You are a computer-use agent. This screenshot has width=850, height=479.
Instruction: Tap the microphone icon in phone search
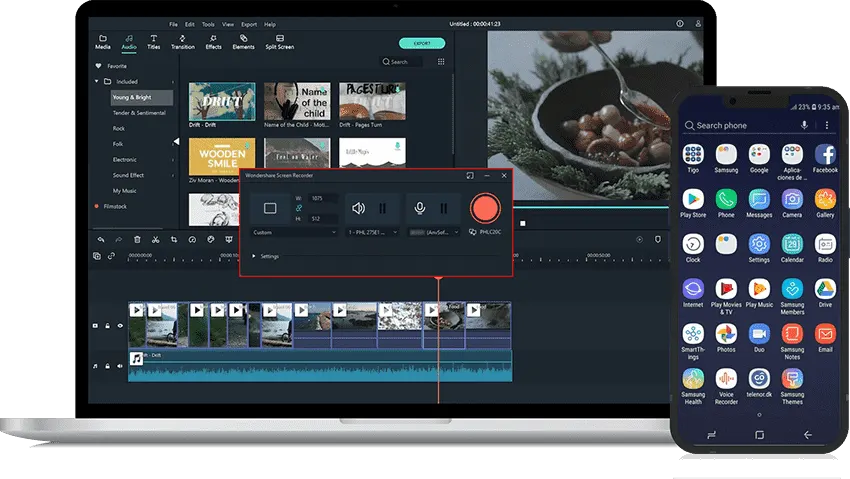pyautogui.click(x=804, y=125)
